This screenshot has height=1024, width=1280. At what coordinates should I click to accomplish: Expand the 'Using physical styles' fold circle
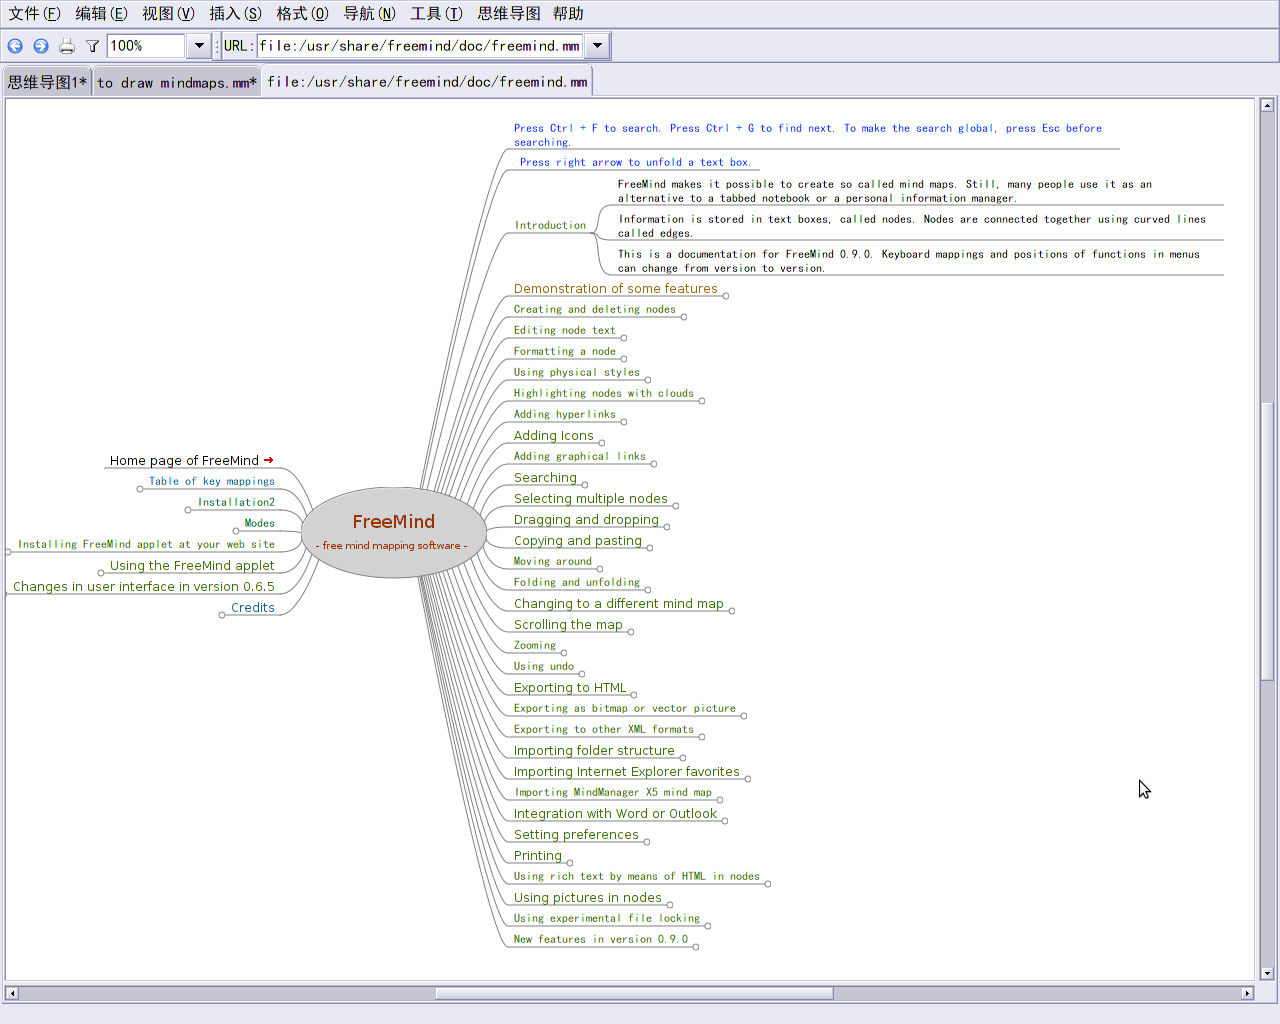[x=648, y=380]
